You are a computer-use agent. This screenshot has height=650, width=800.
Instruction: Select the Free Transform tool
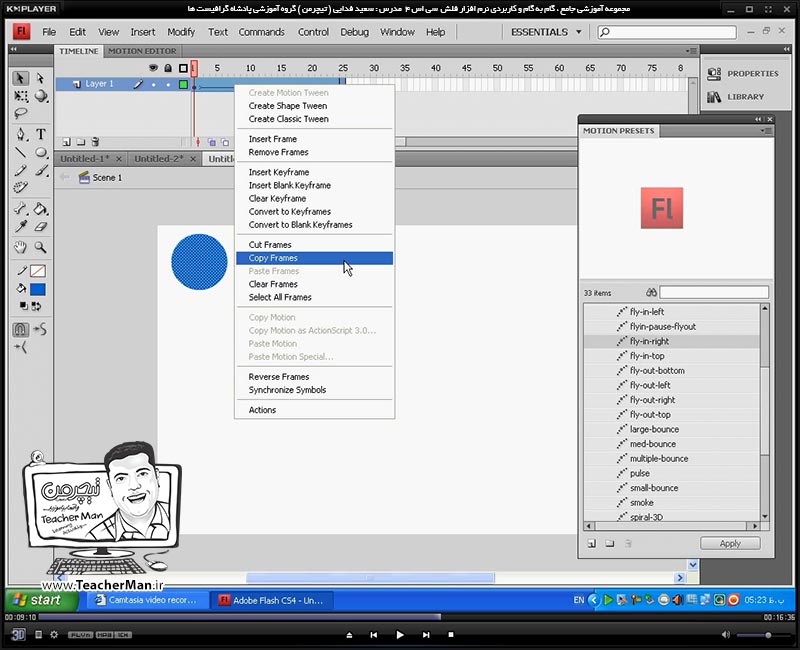(x=20, y=96)
